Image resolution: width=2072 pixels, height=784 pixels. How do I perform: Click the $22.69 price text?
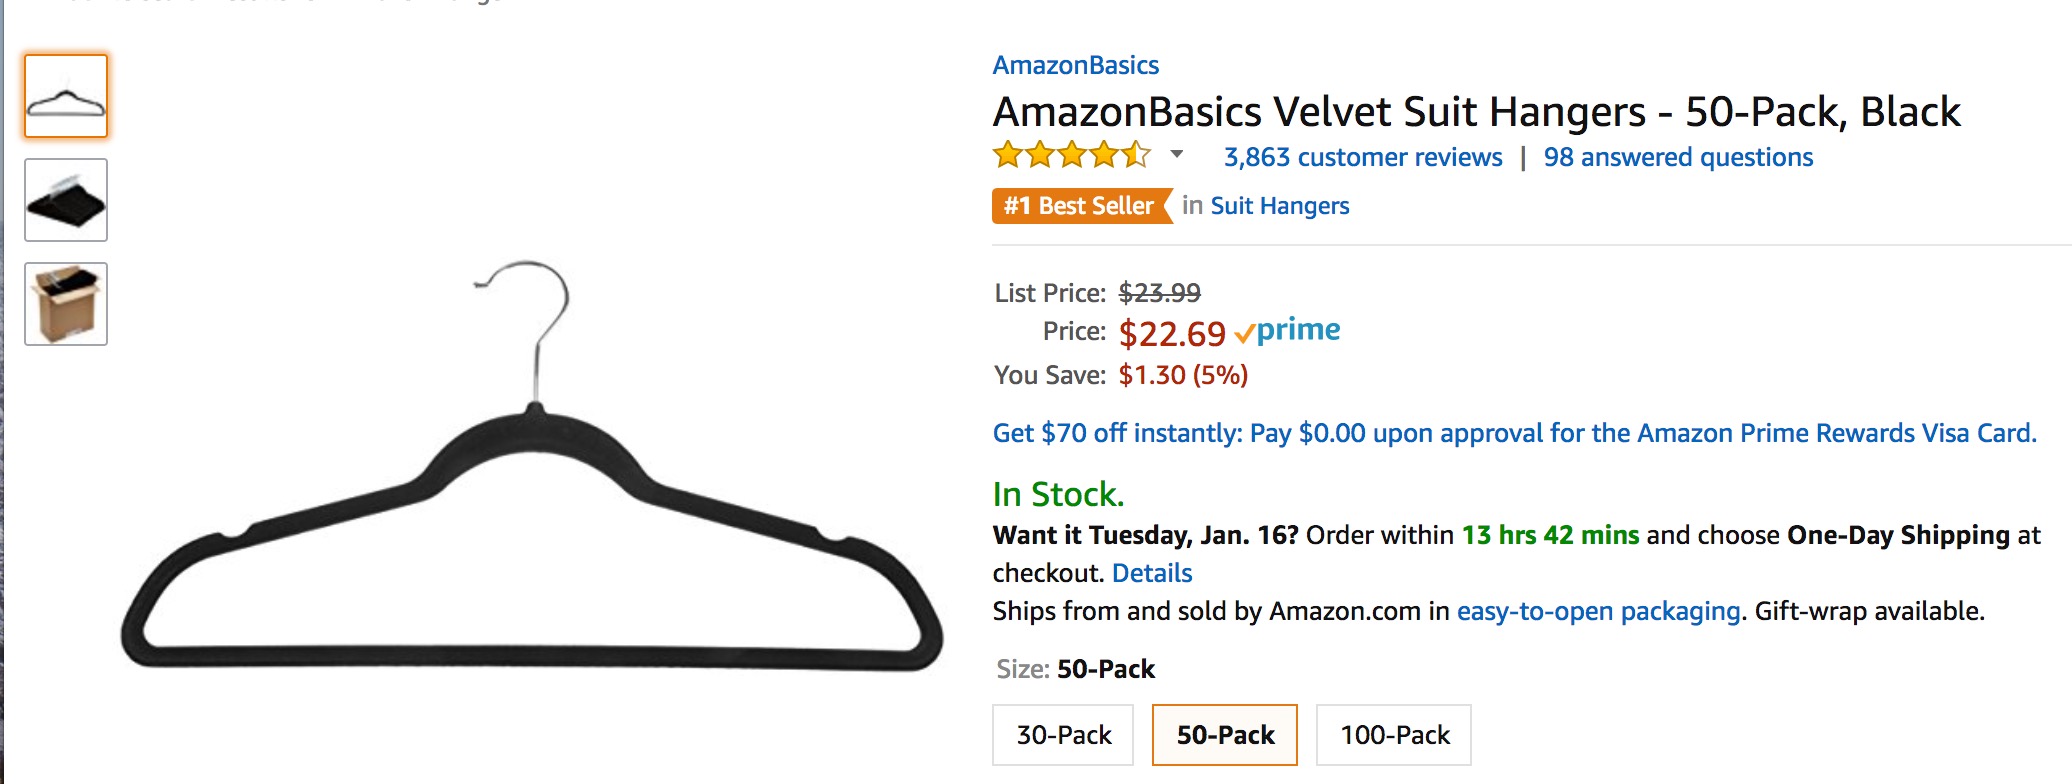(x=1171, y=333)
